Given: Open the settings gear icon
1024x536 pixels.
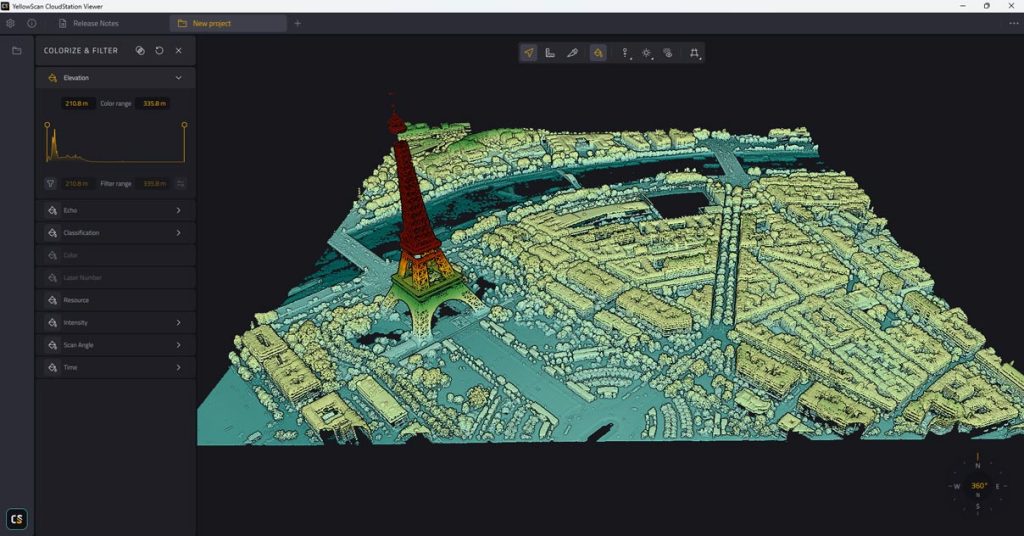Looking at the screenshot, I should pos(10,23).
